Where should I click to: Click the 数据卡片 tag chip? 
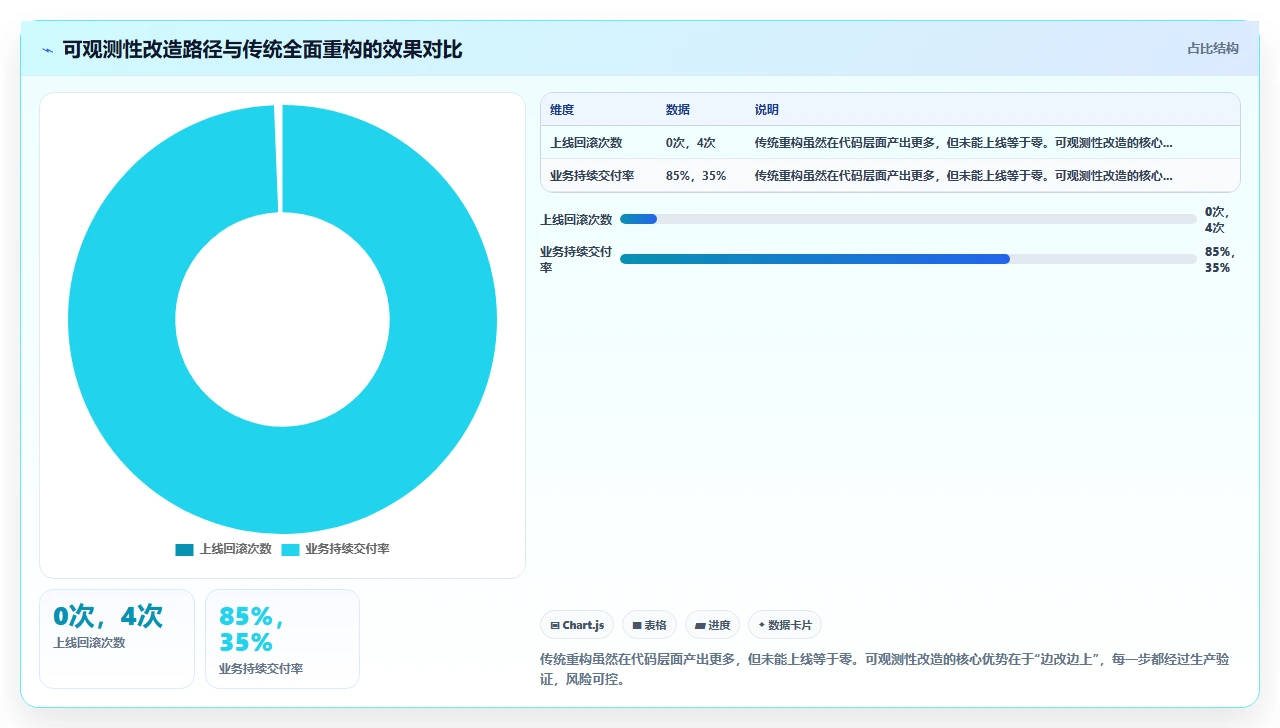[x=785, y=625]
